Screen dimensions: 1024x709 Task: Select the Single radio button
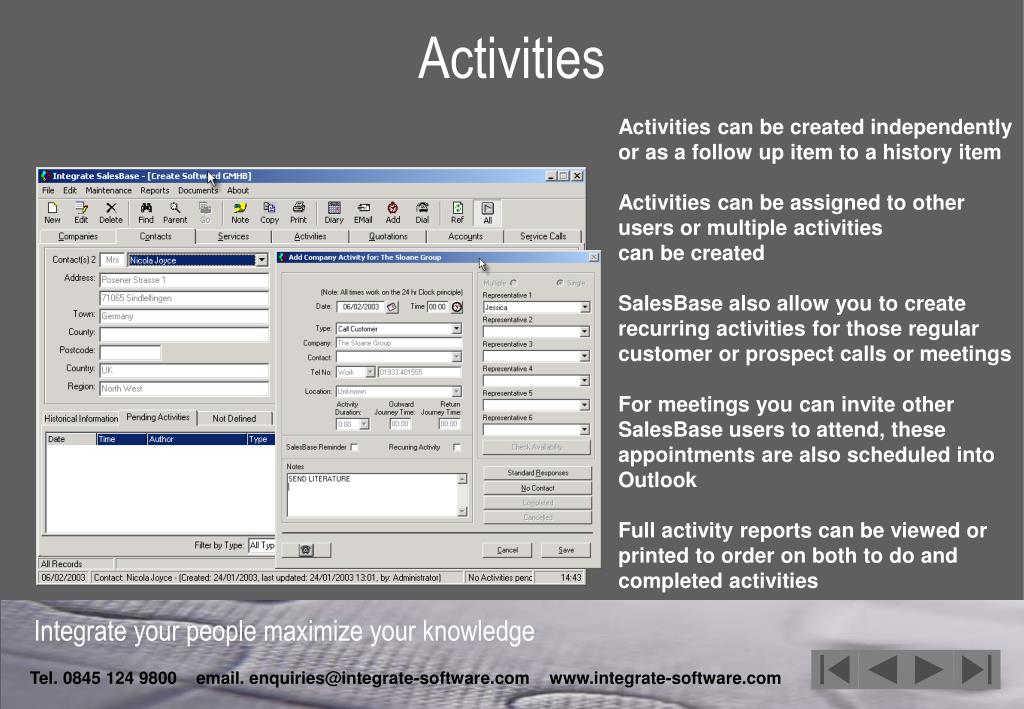(560, 283)
